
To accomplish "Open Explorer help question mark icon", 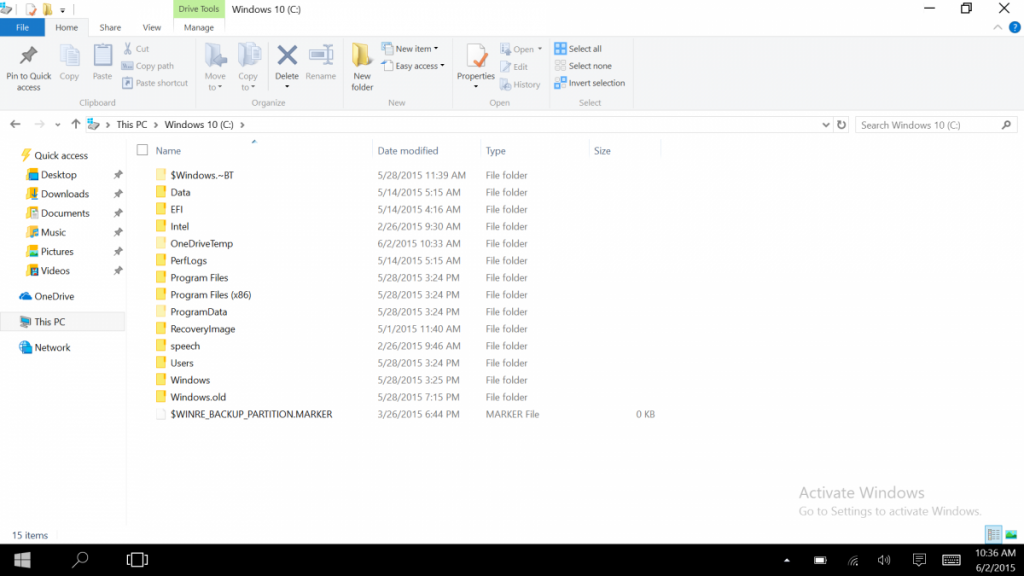I will (x=1014, y=27).
